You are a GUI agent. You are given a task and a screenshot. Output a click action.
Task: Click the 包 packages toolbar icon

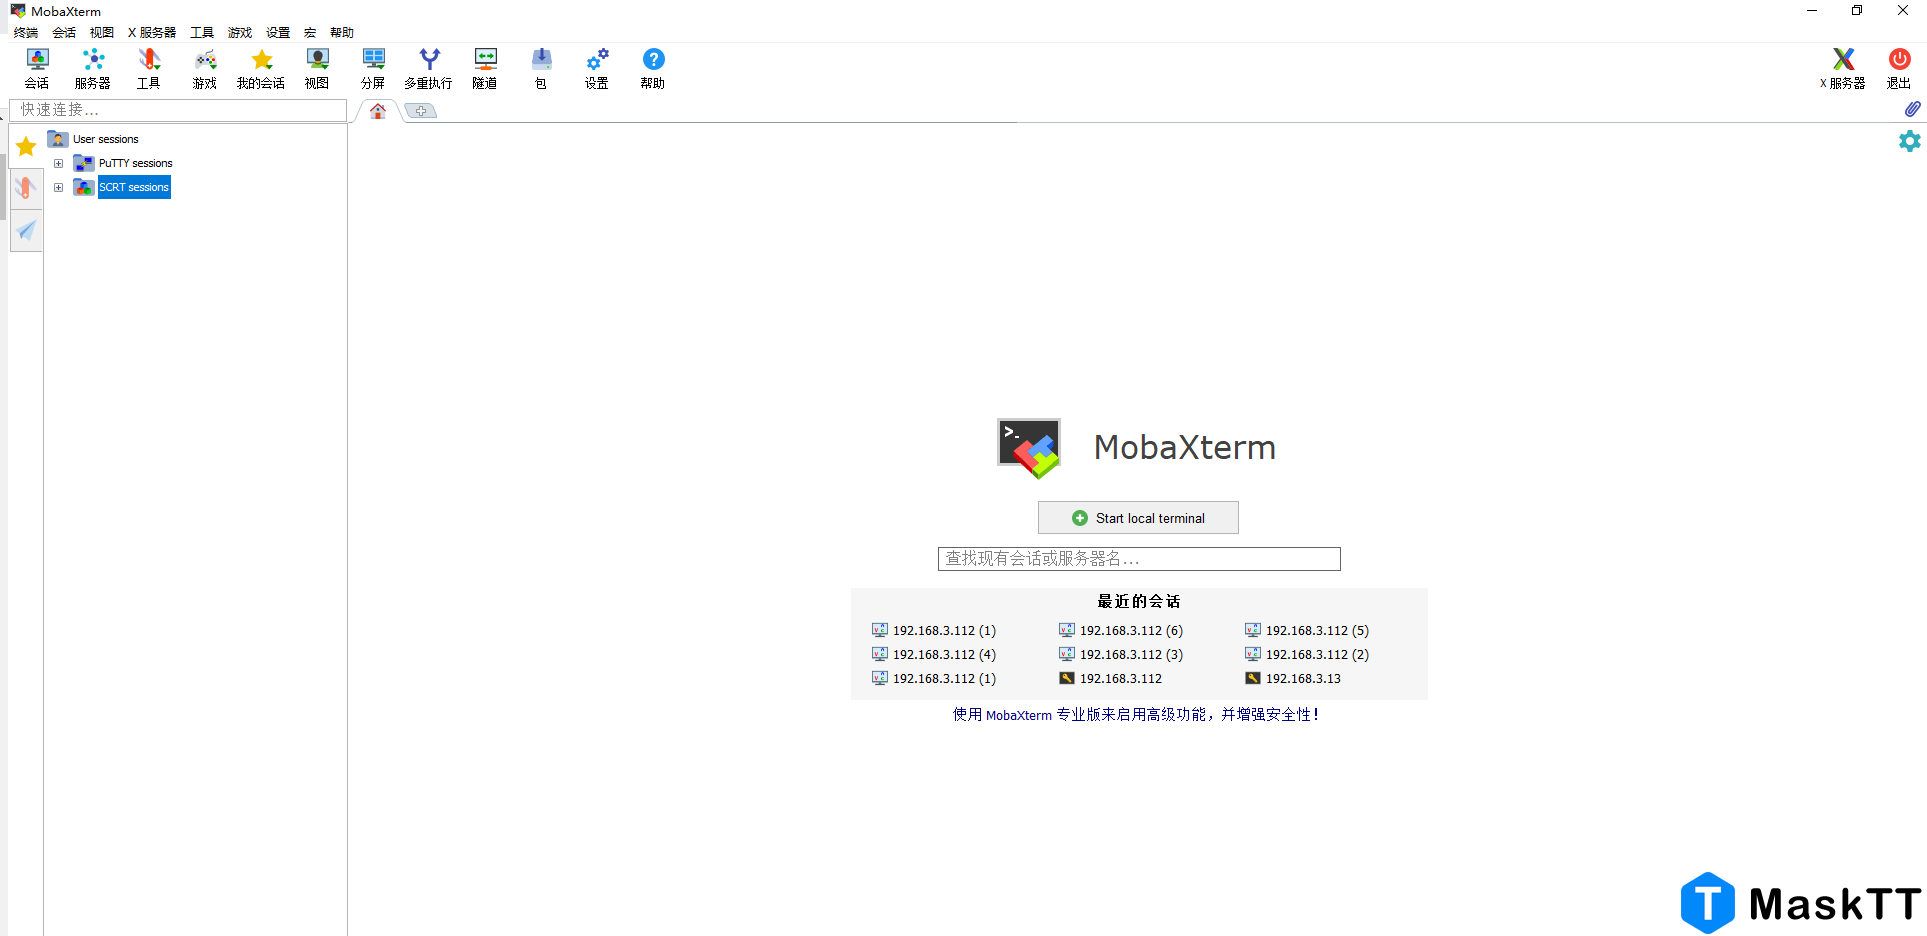click(541, 69)
